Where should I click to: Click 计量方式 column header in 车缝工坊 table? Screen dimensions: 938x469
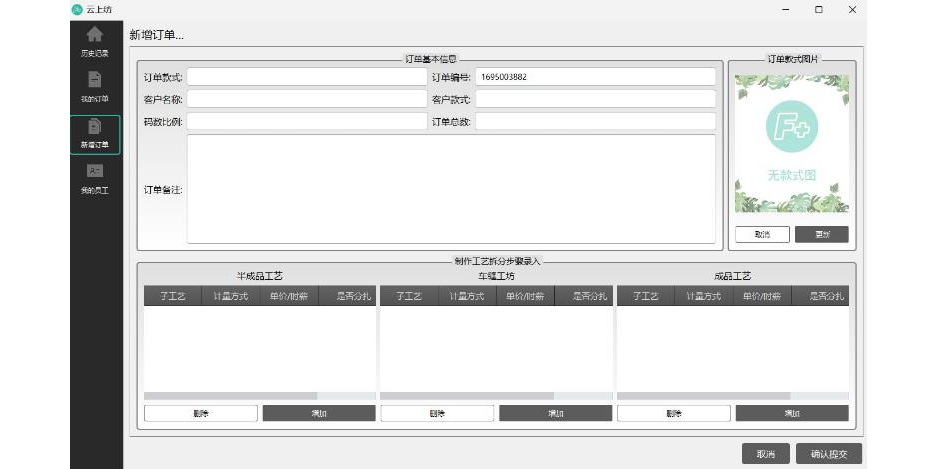coord(467,296)
